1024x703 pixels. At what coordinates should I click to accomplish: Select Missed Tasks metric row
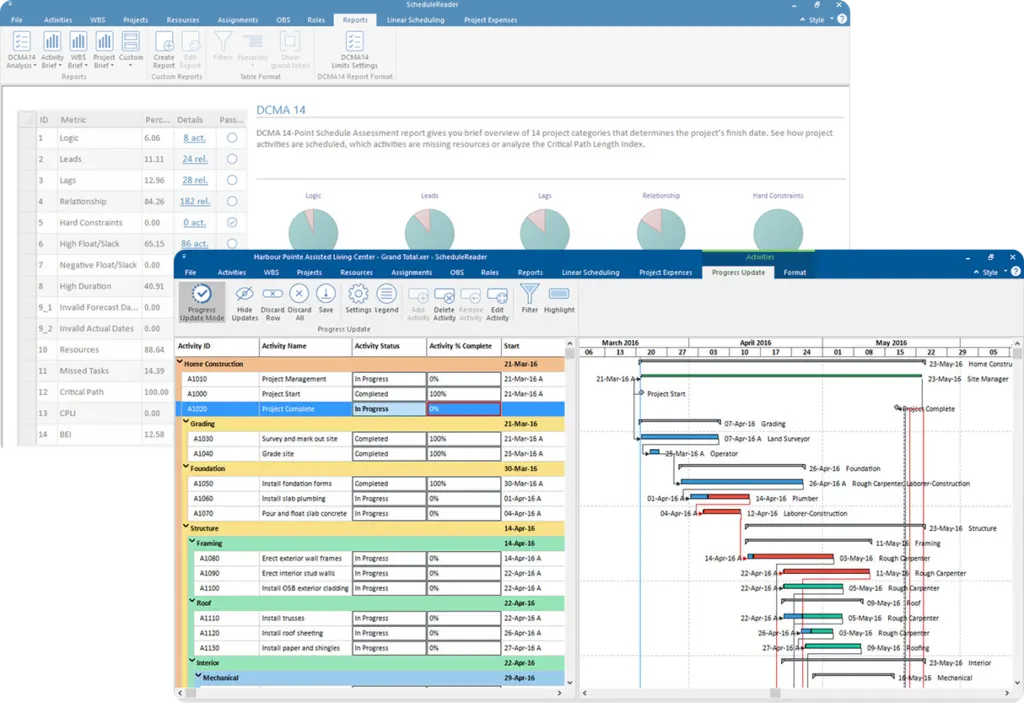pos(134,370)
